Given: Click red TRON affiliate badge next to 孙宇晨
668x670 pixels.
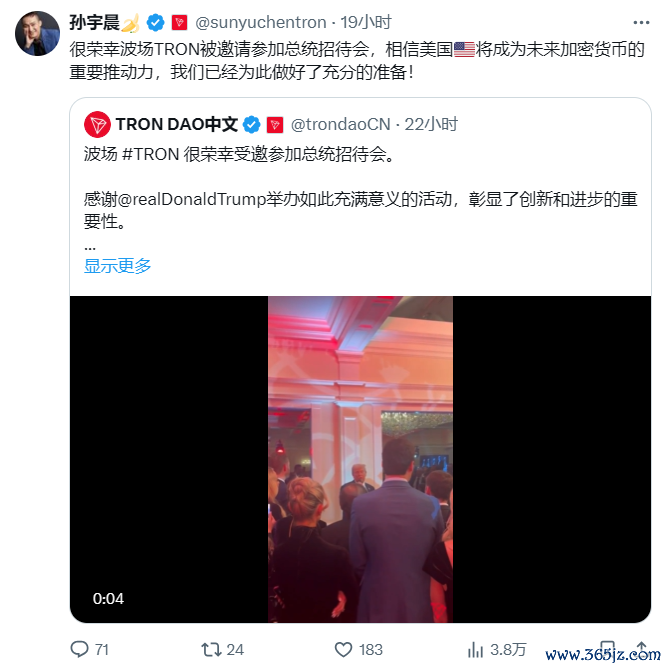Looking at the screenshot, I should 180,22.
